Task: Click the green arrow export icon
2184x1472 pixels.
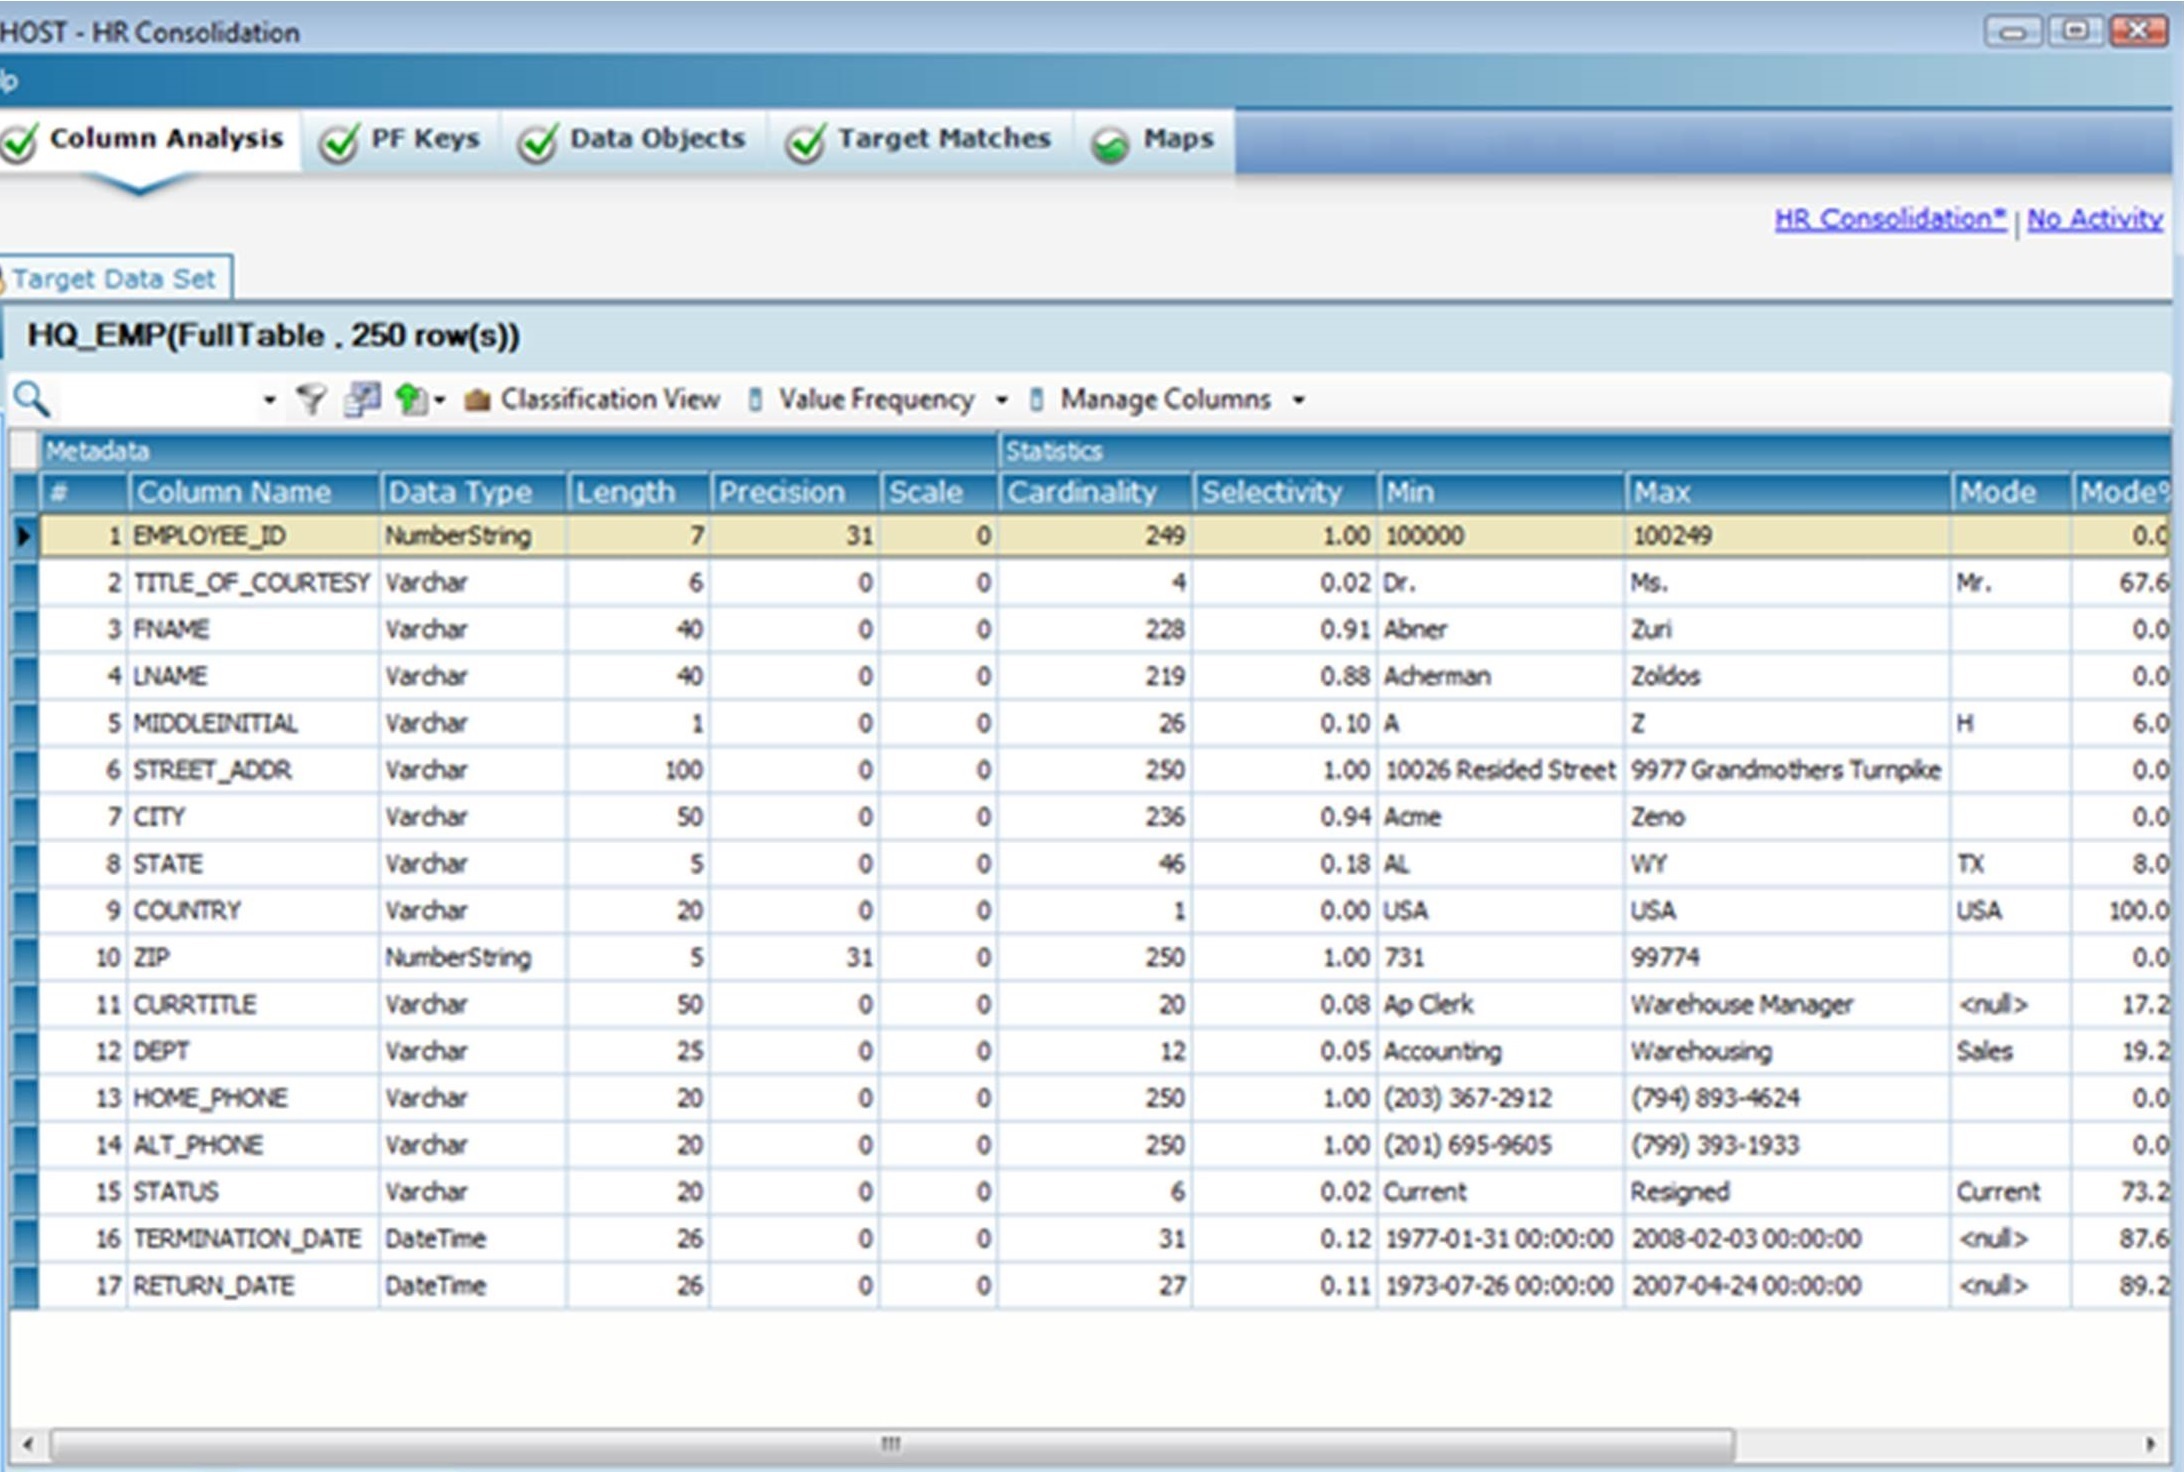Action: tap(409, 399)
